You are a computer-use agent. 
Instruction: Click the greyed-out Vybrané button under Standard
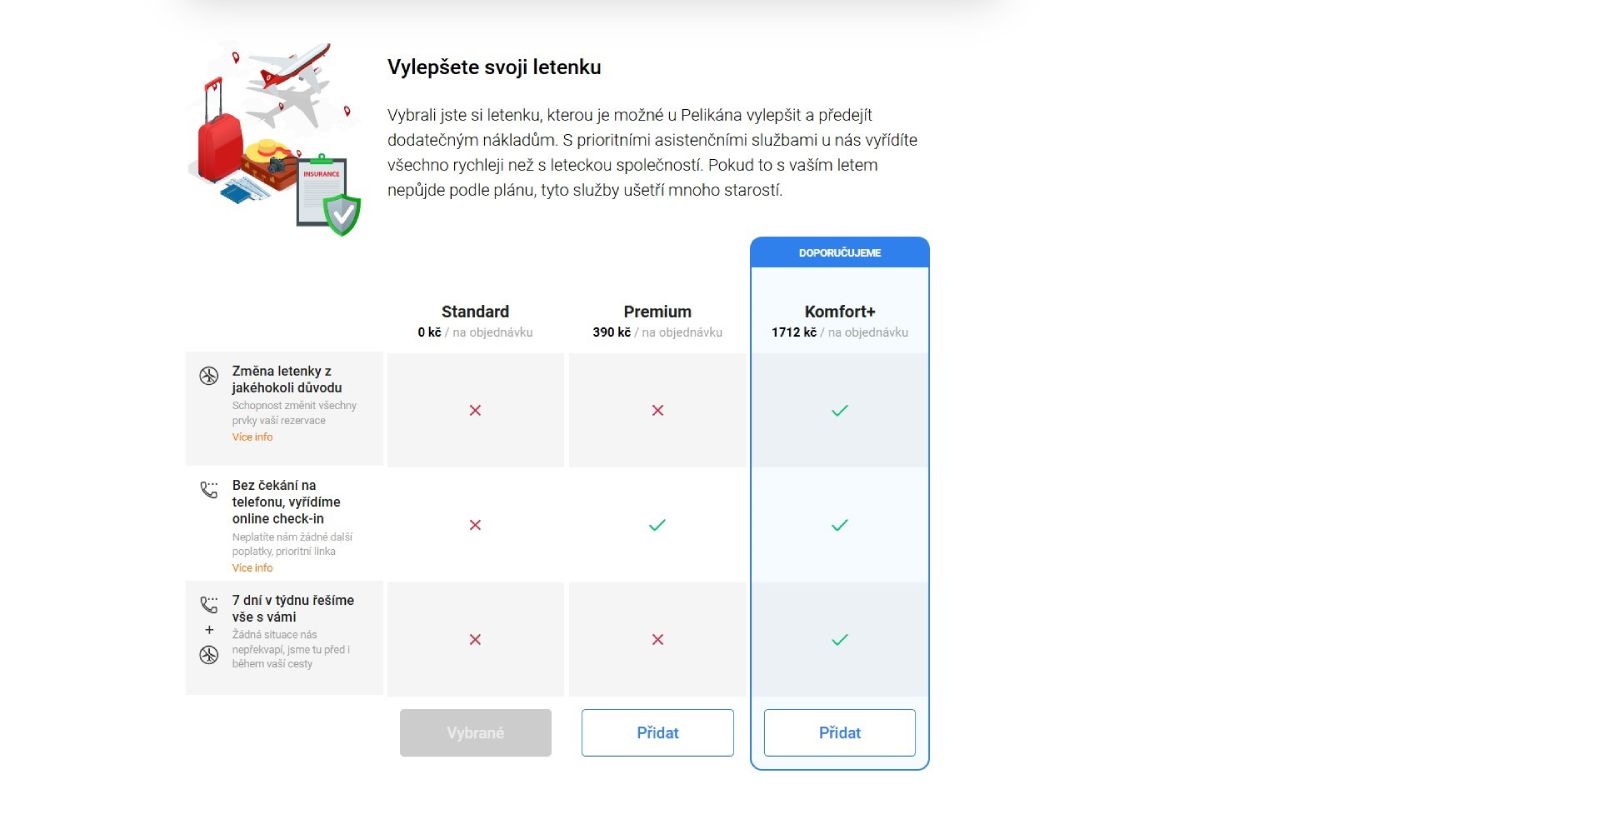475,733
